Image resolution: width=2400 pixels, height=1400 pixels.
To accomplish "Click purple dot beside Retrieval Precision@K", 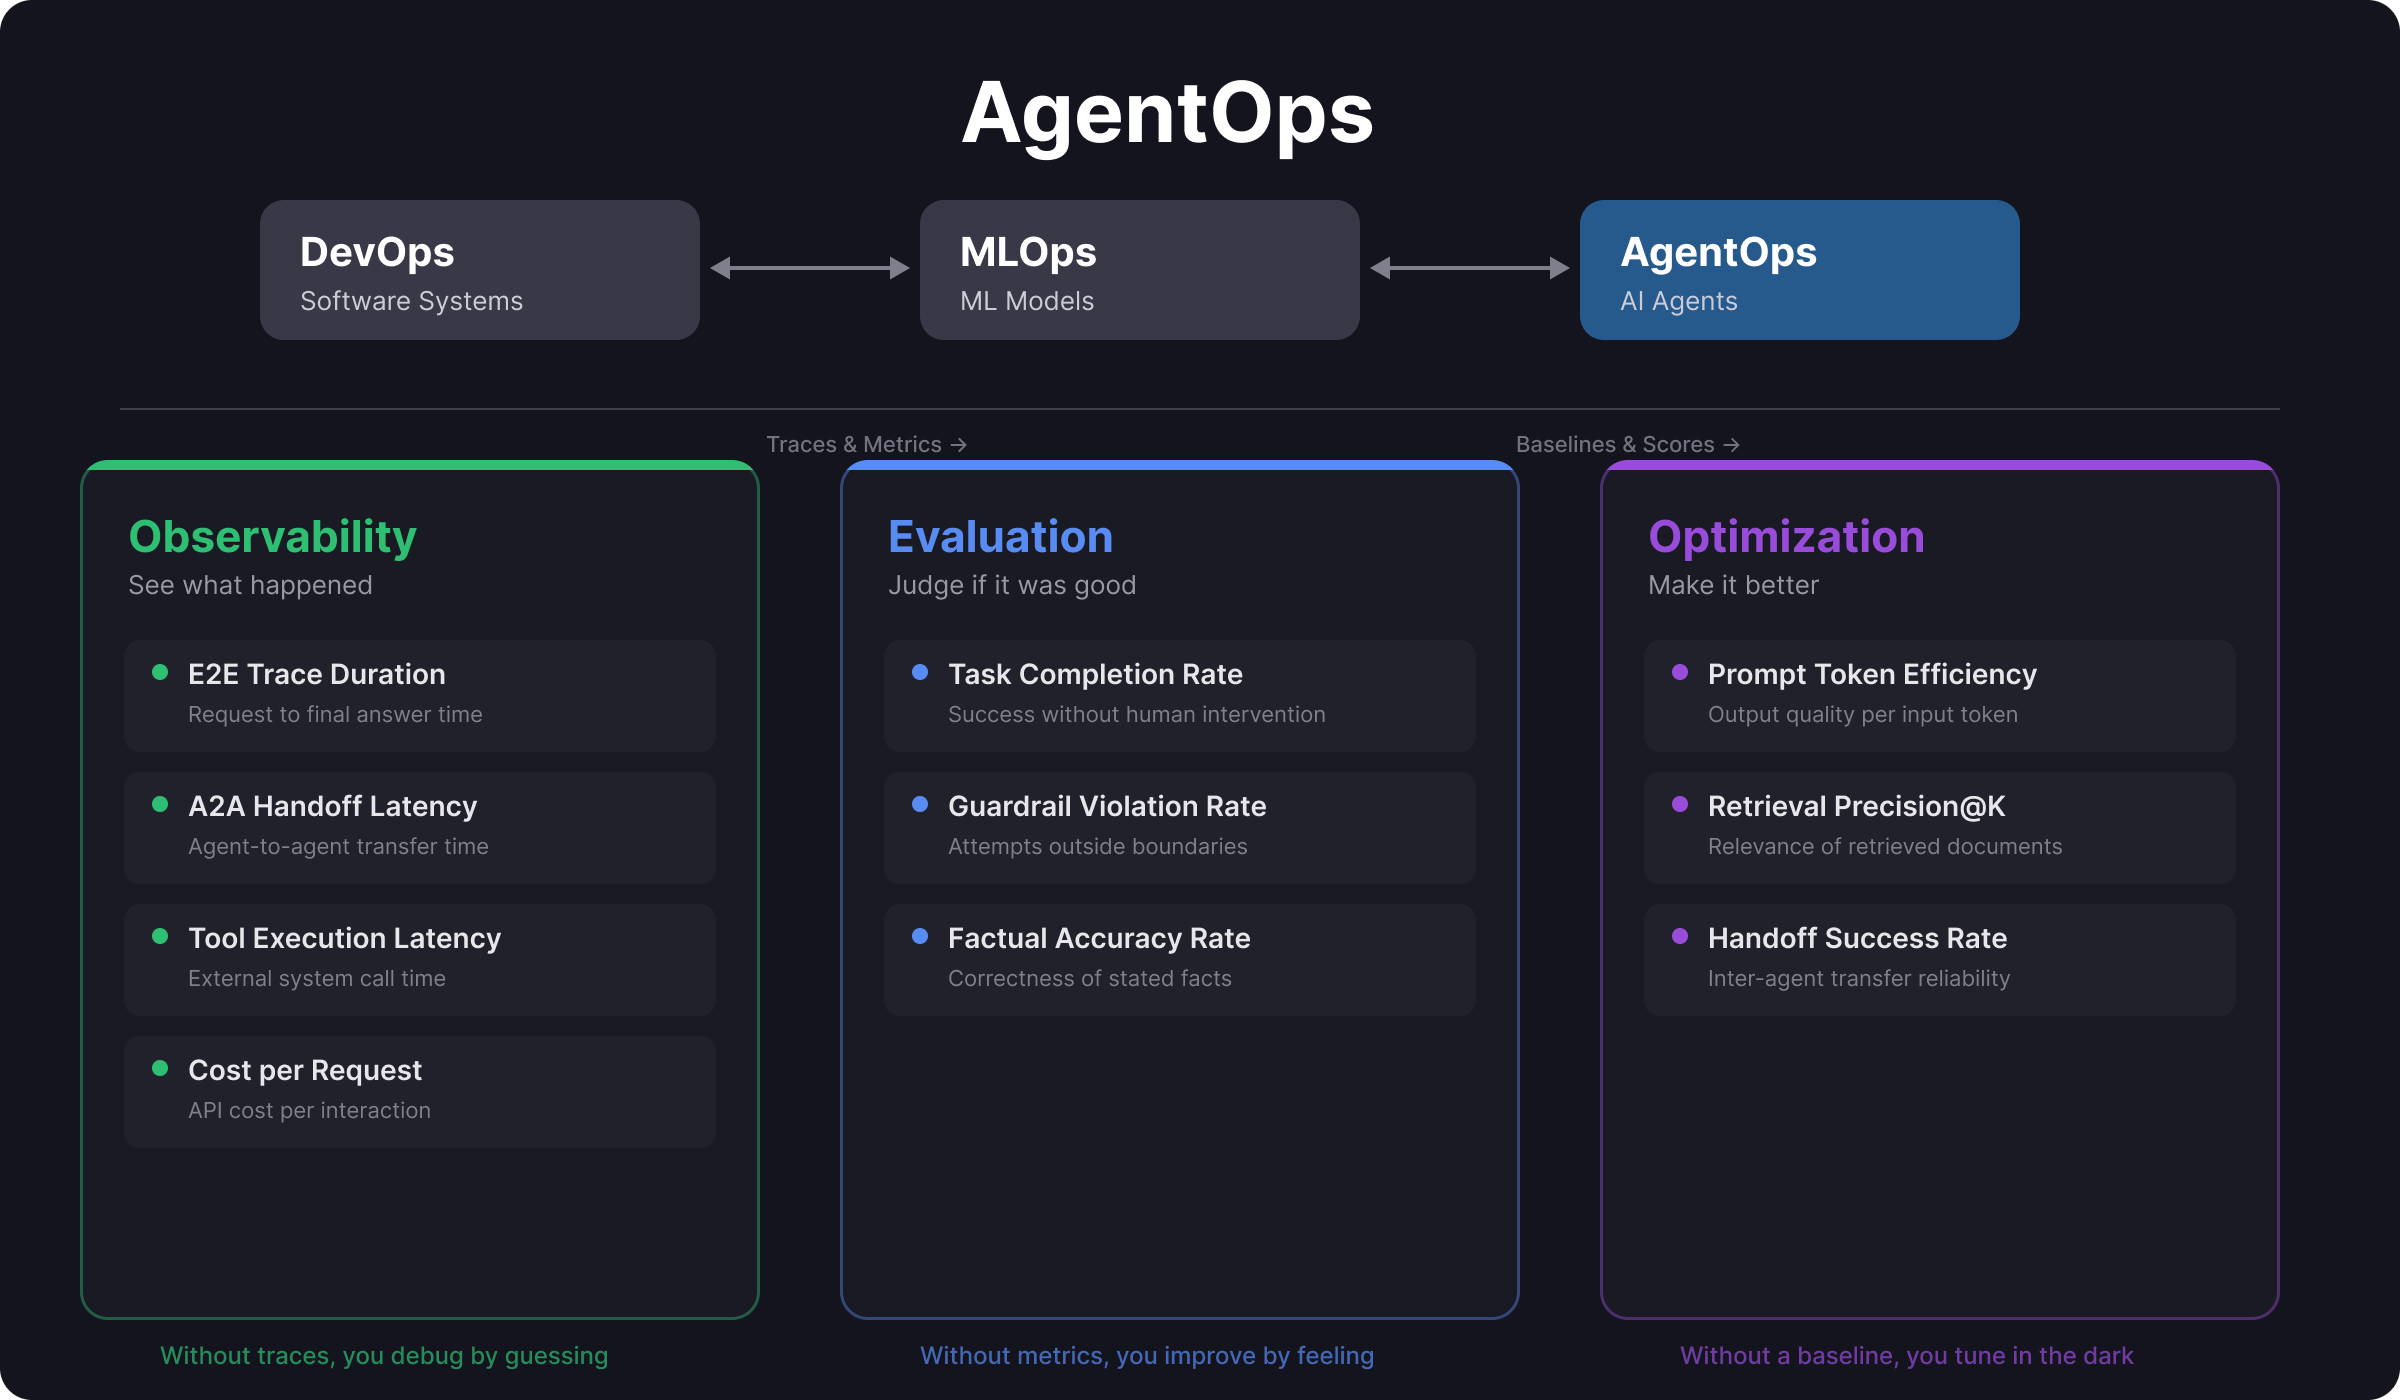I will point(1680,804).
